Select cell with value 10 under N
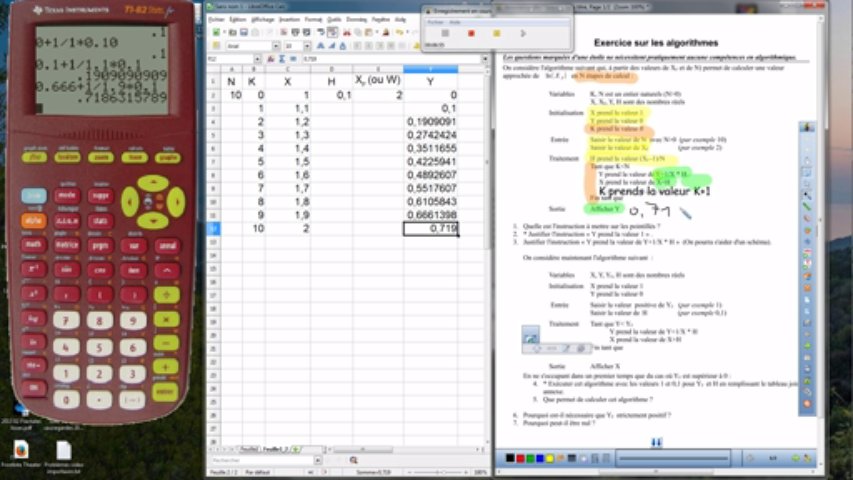The image size is (853, 480). [232, 95]
